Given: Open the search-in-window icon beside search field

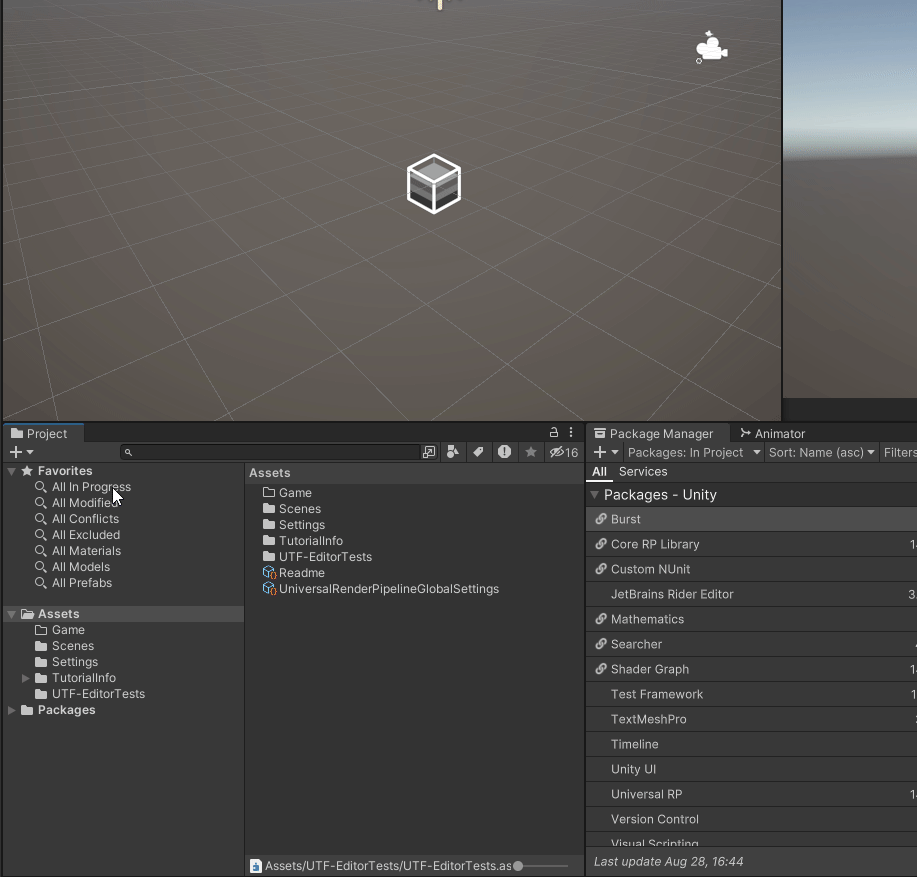Looking at the screenshot, I should point(429,452).
